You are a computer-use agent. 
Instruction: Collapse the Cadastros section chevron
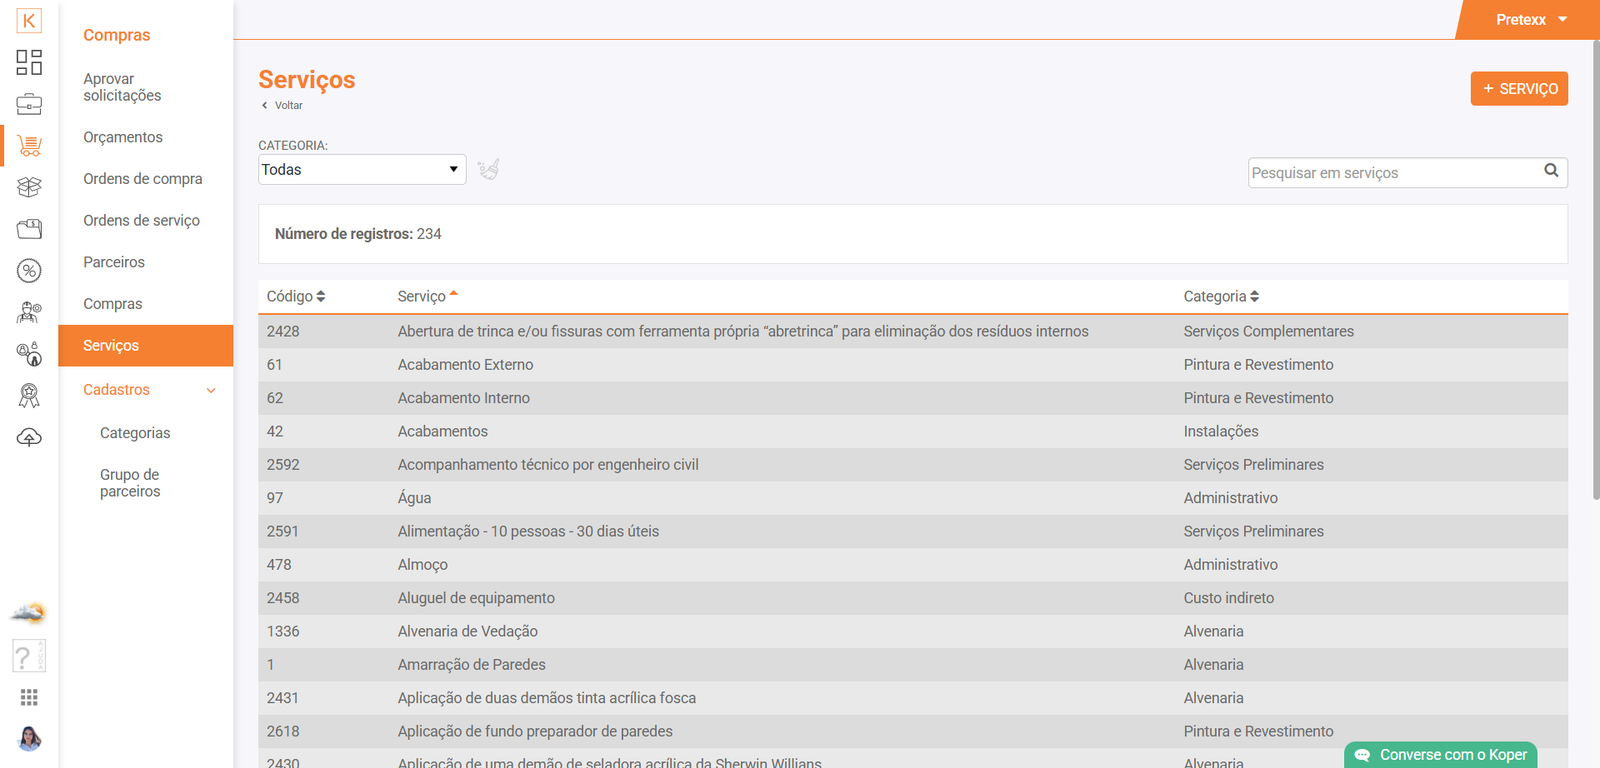coord(211,391)
